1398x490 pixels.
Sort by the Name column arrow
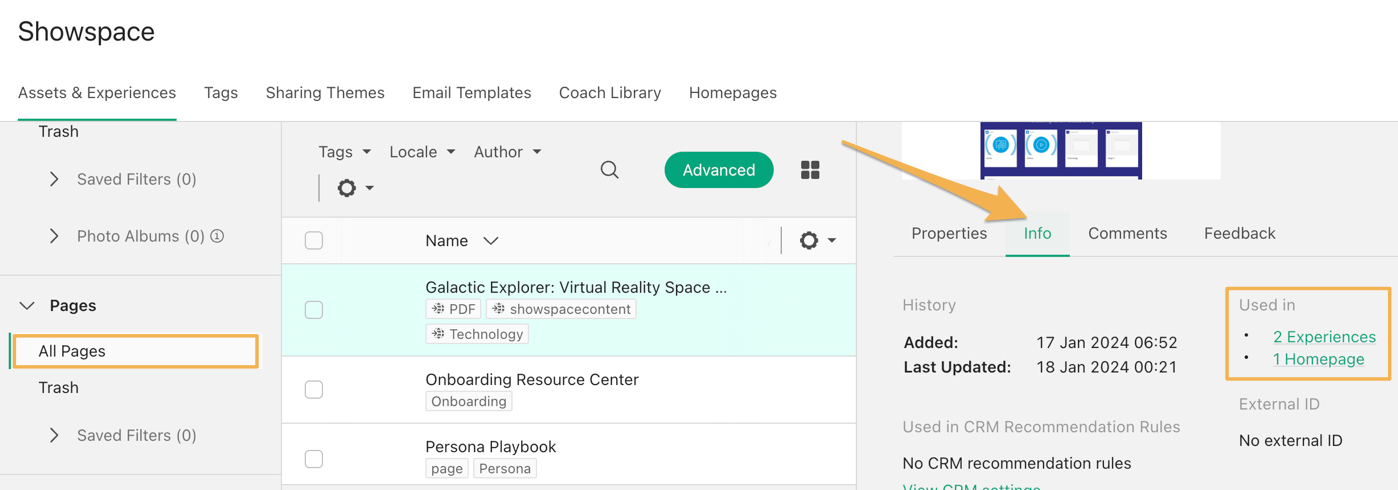(491, 241)
